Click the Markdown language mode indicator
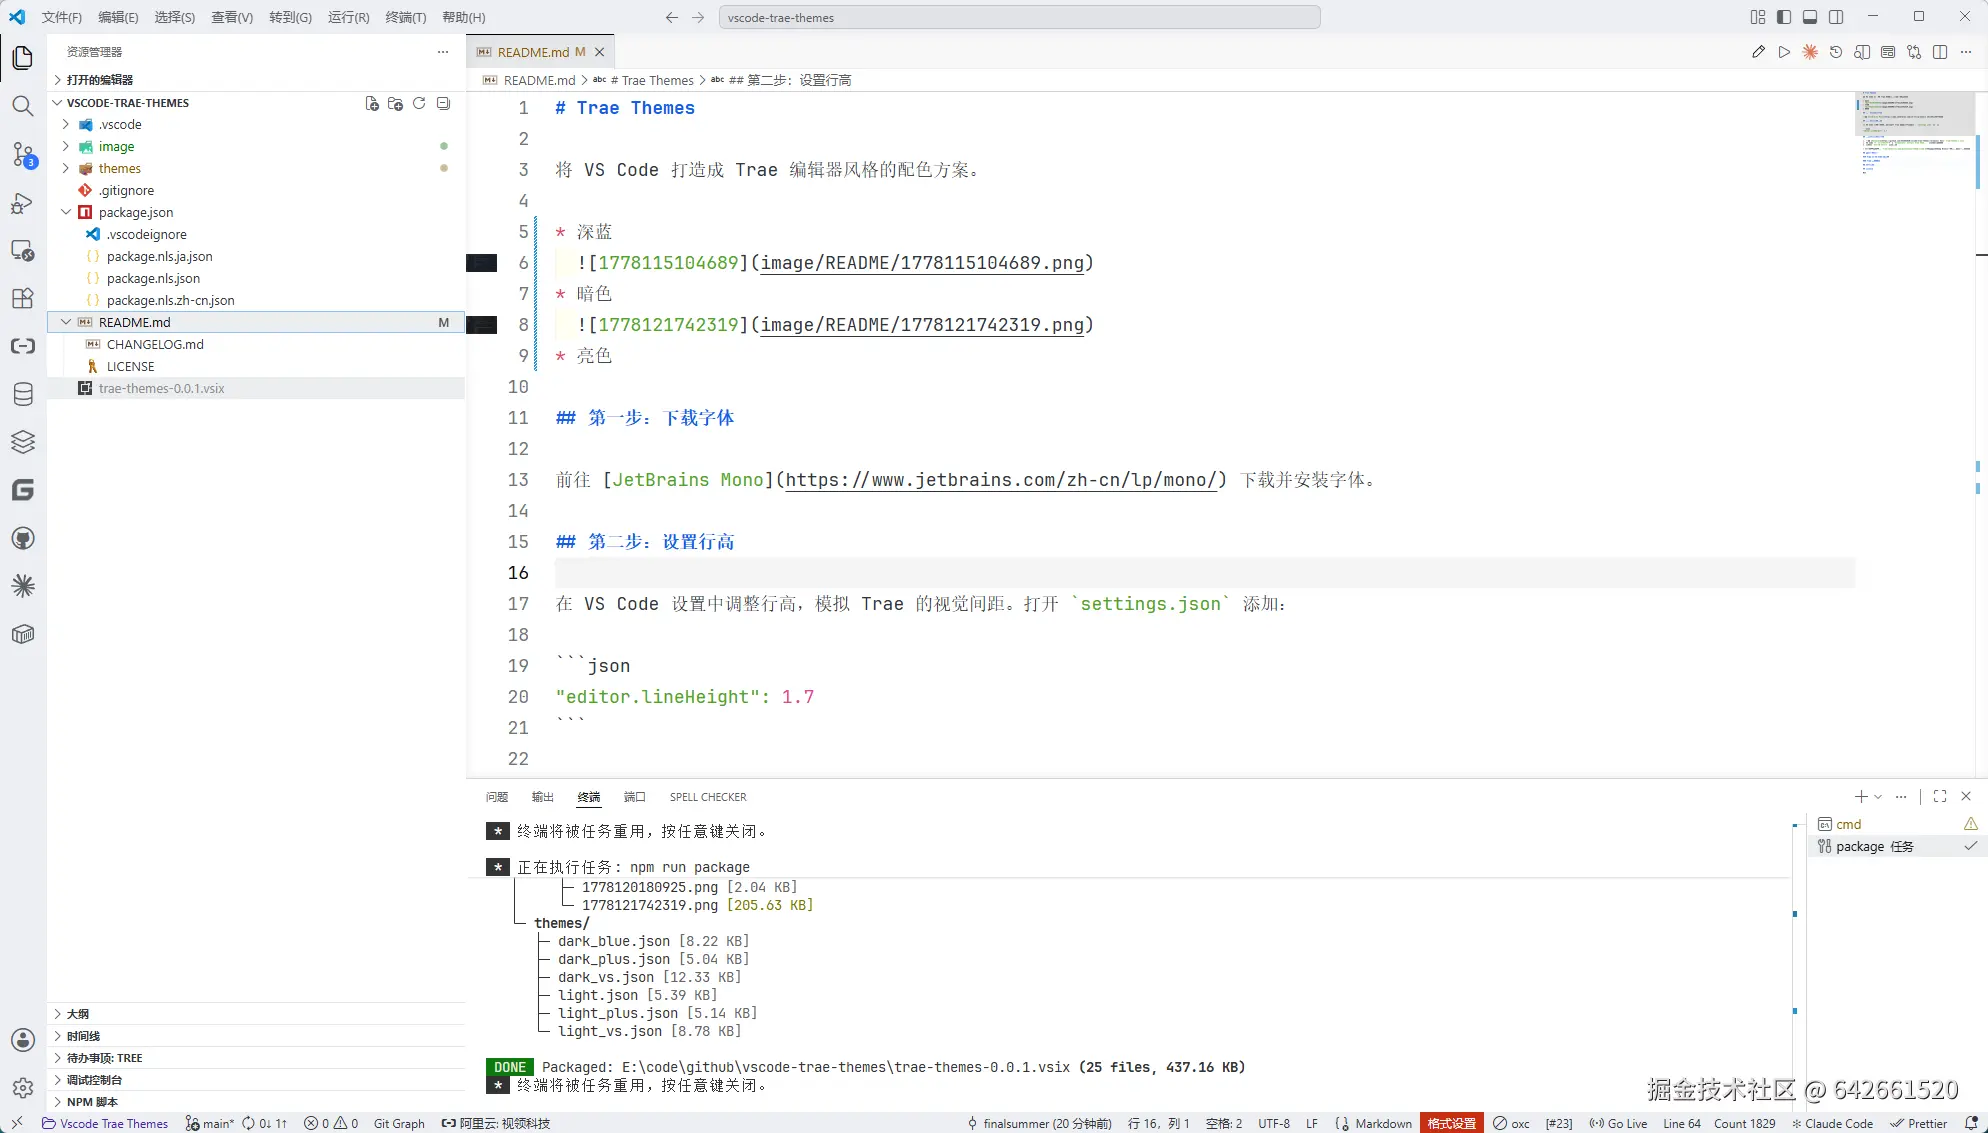Screen dimensions: 1988x1133 pyautogui.click(x=1384, y=1123)
